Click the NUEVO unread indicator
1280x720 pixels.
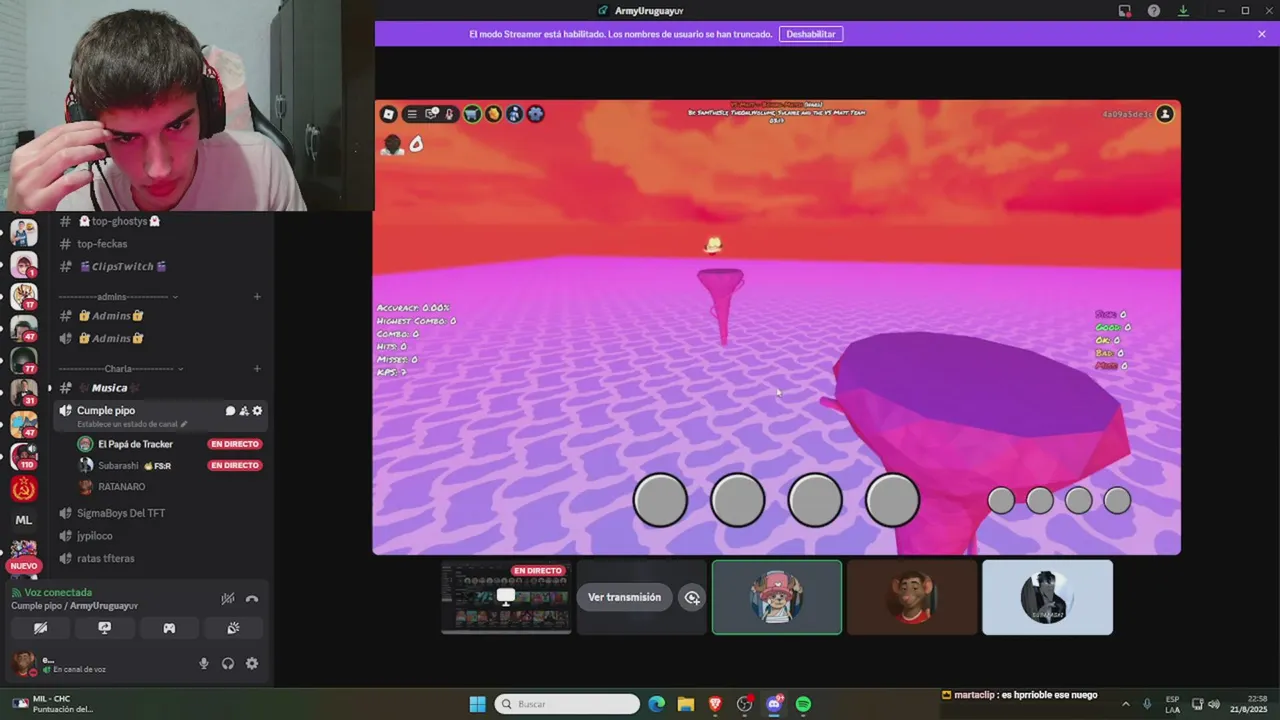(x=24, y=566)
